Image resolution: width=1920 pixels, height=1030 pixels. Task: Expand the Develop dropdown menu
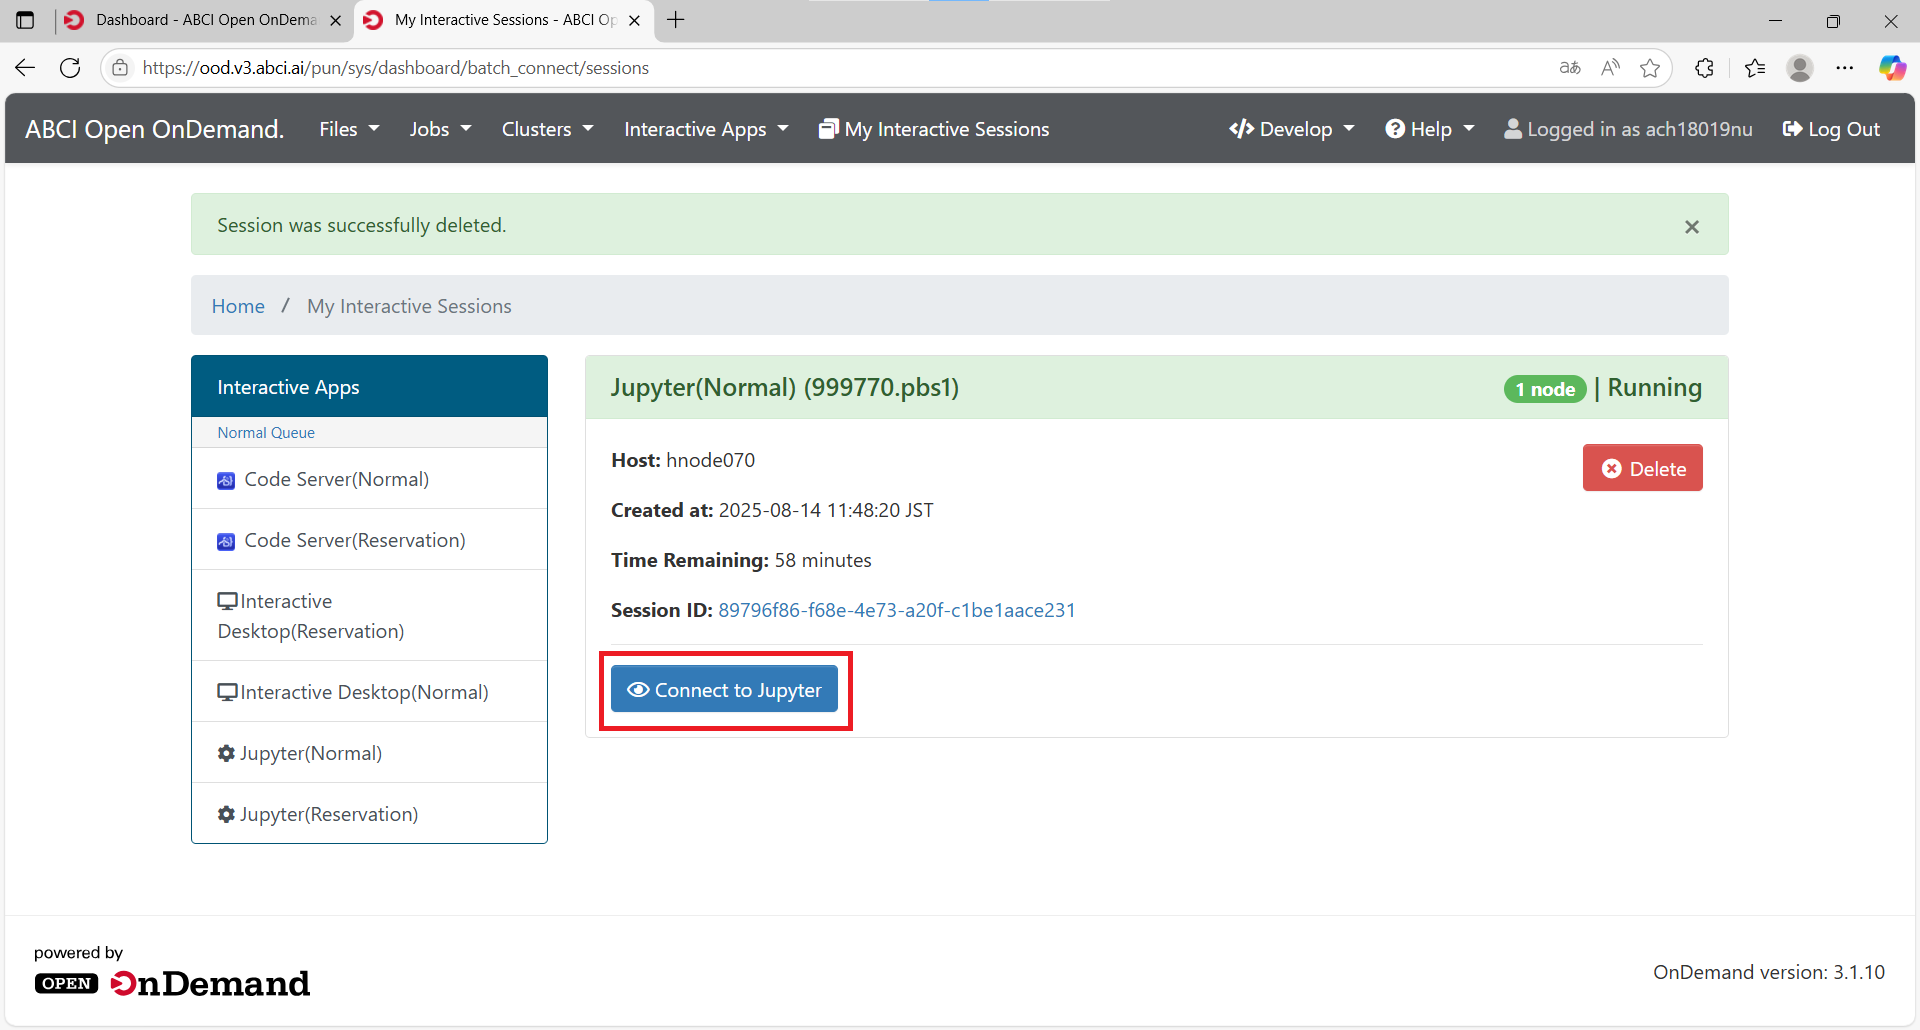1292,129
